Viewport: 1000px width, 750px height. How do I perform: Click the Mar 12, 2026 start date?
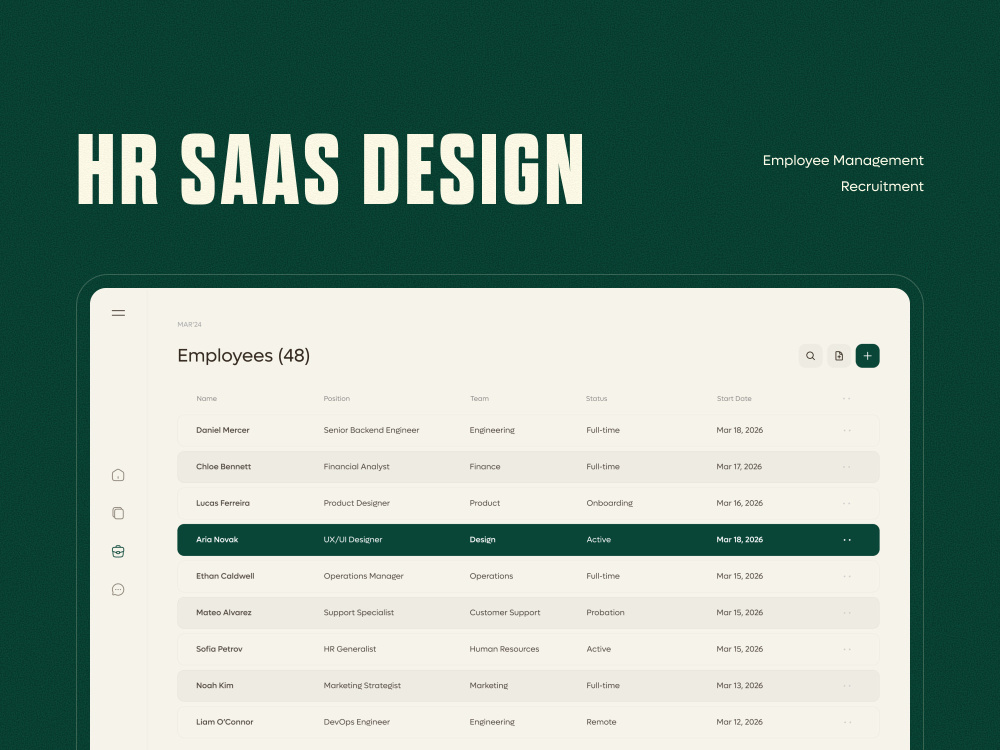pyautogui.click(x=740, y=722)
